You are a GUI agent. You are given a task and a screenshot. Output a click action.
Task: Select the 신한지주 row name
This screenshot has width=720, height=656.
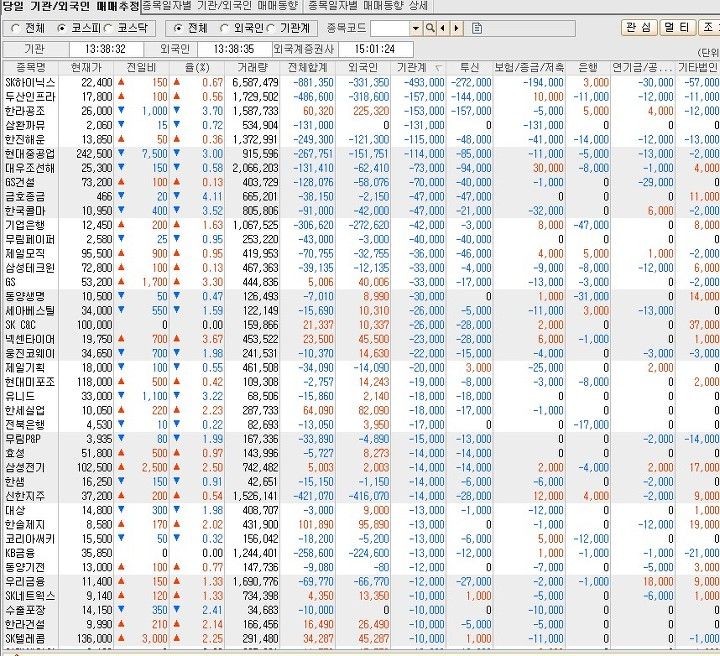[25, 496]
